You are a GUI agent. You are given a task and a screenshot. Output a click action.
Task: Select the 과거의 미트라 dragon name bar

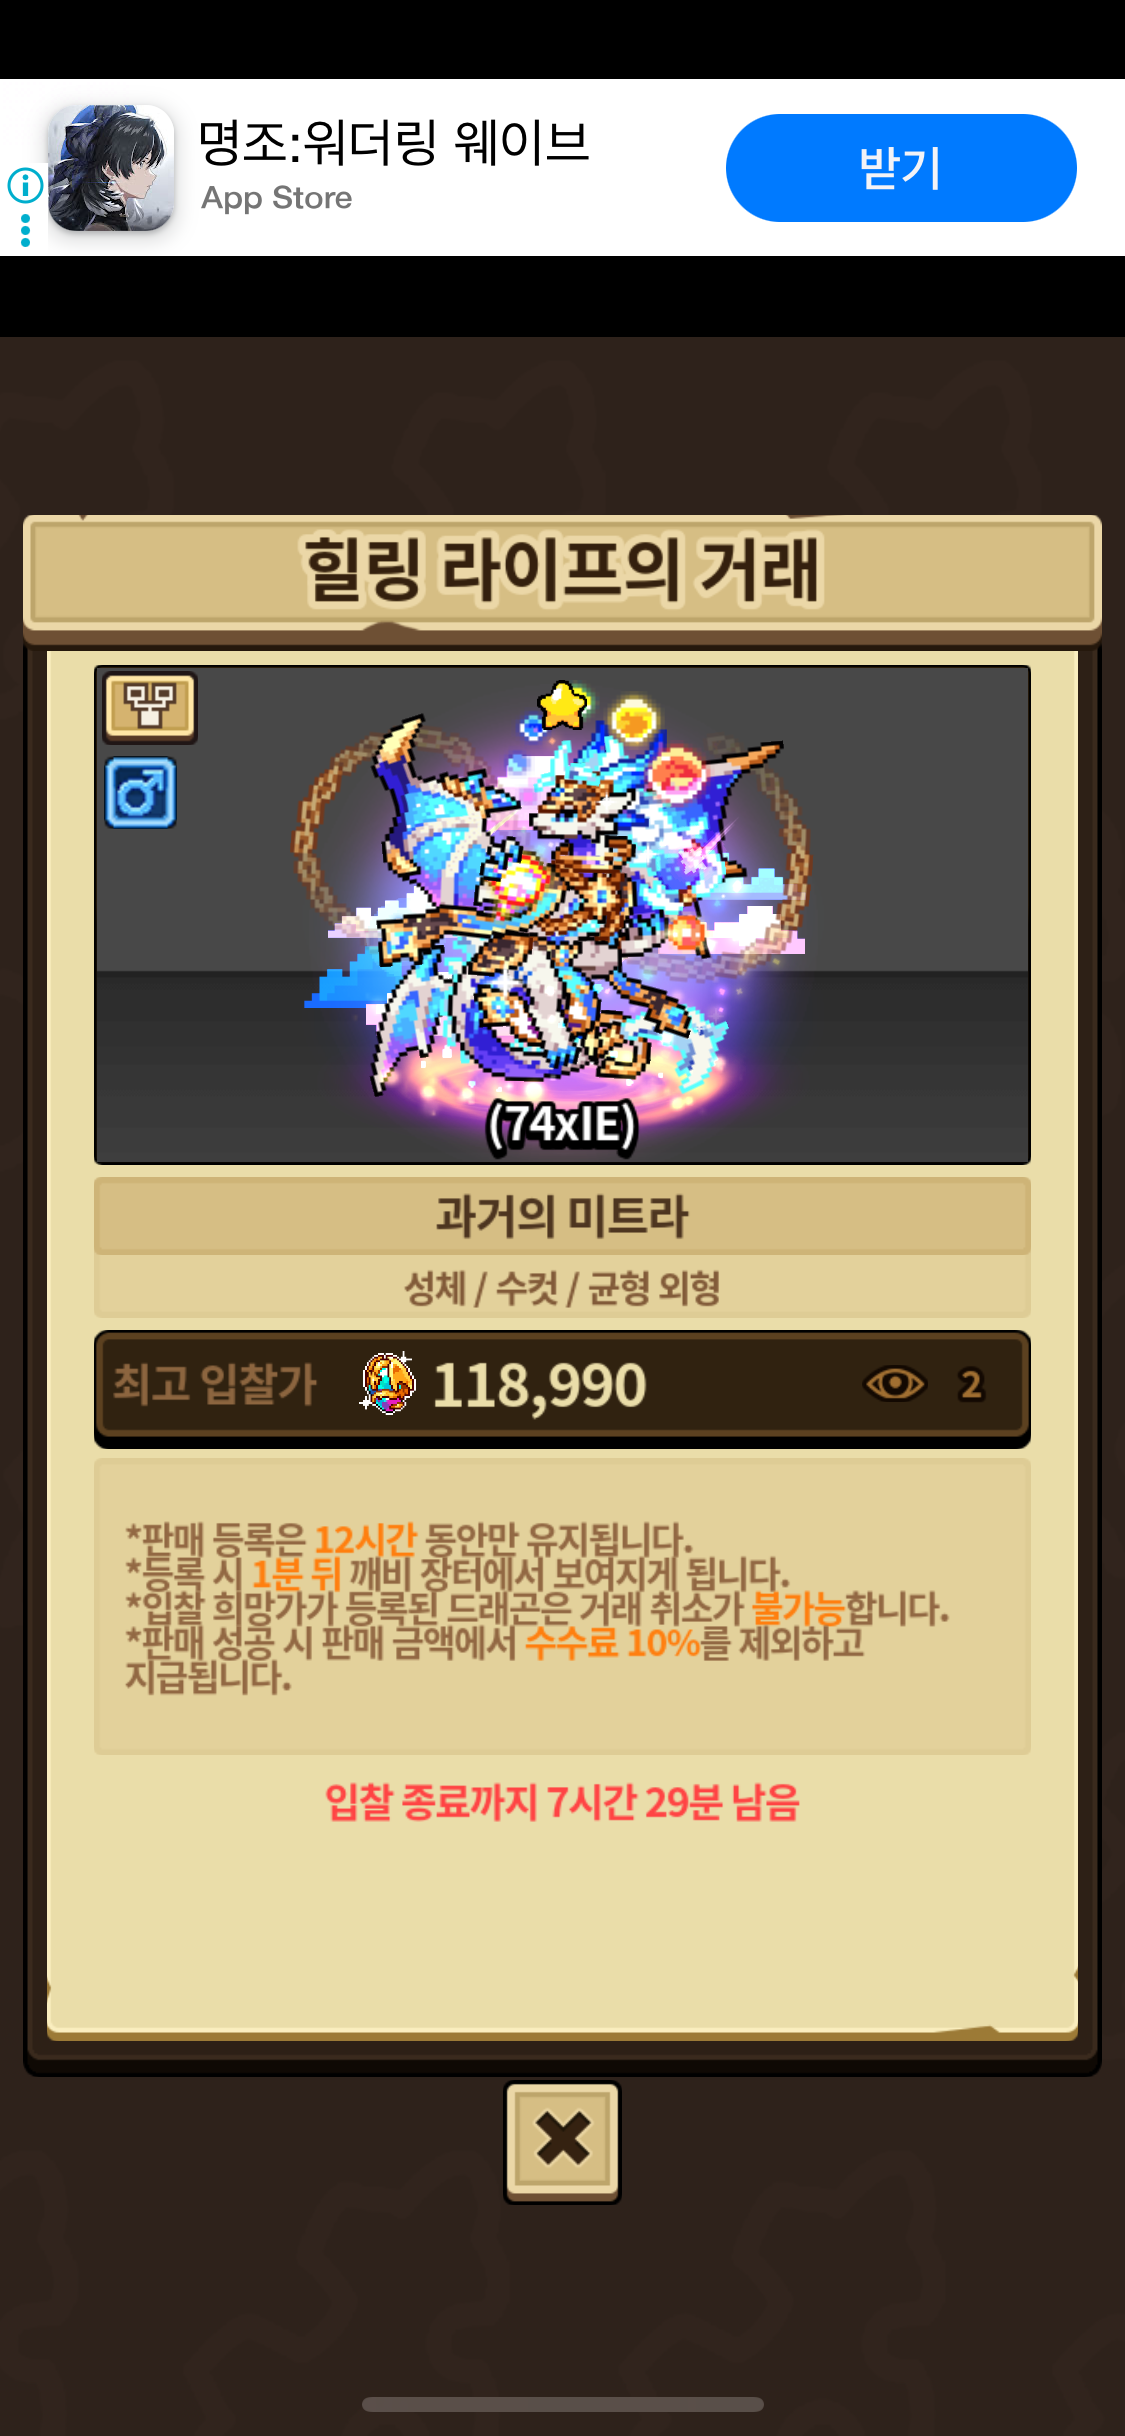click(562, 1216)
